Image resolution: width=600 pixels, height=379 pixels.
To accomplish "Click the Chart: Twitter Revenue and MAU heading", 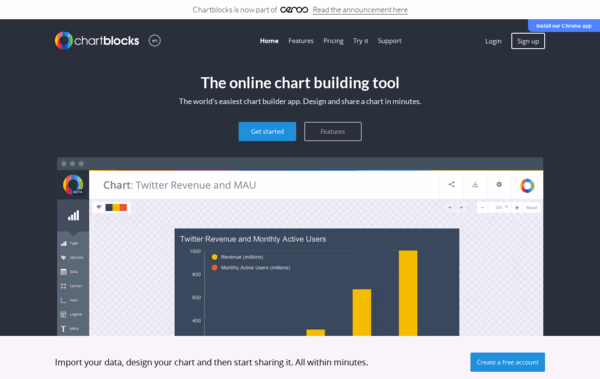I will click(x=179, y=185).
